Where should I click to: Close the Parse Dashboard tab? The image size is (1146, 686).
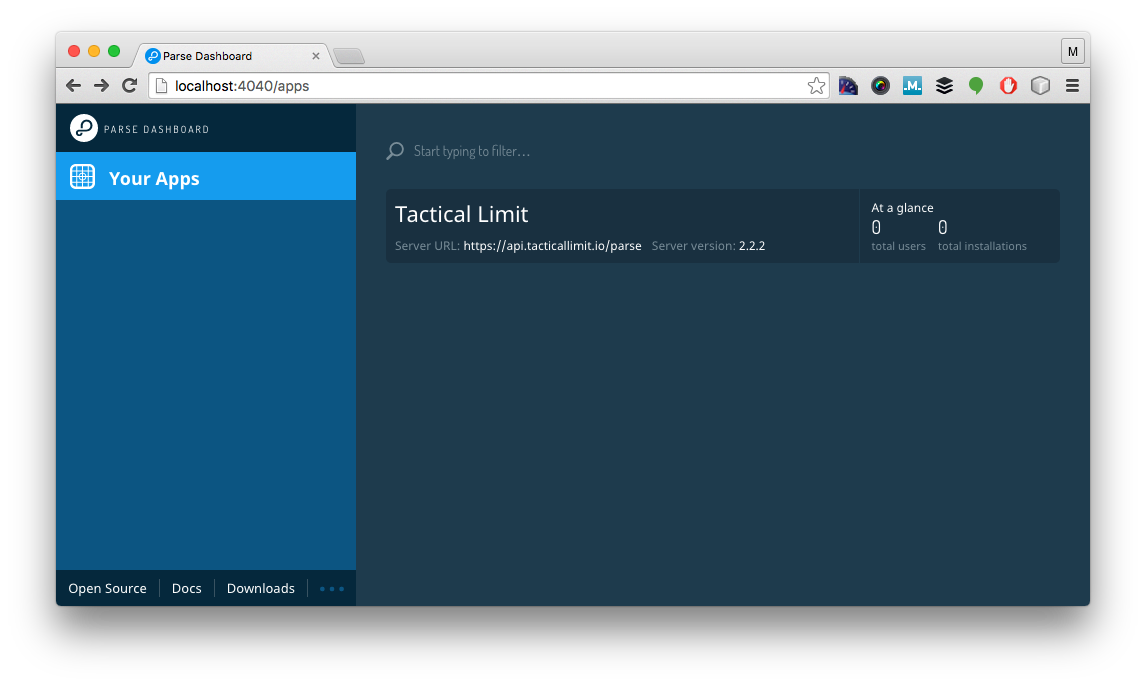click(316, 56)
